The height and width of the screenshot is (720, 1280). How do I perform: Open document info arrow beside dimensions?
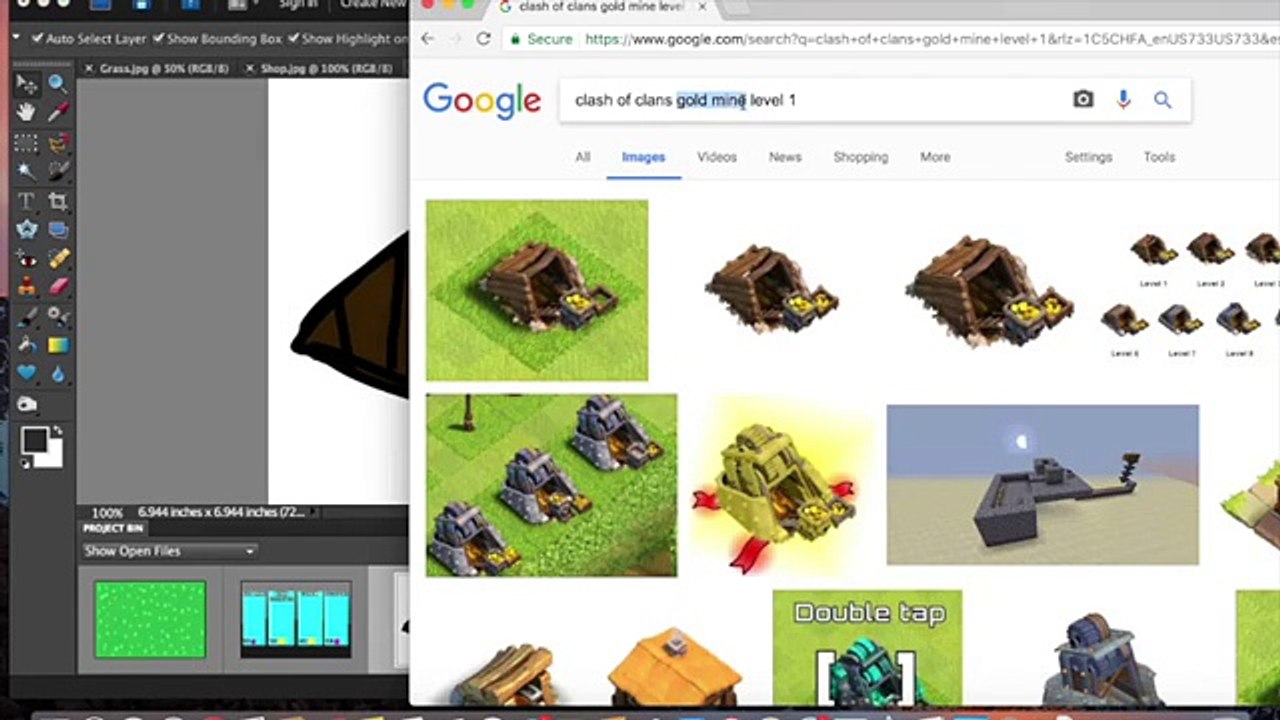315,512
